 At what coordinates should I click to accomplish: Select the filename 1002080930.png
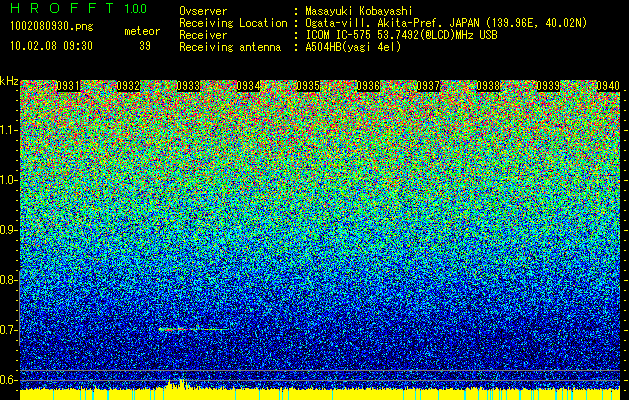pyautogui.click(x=52, y=27)
